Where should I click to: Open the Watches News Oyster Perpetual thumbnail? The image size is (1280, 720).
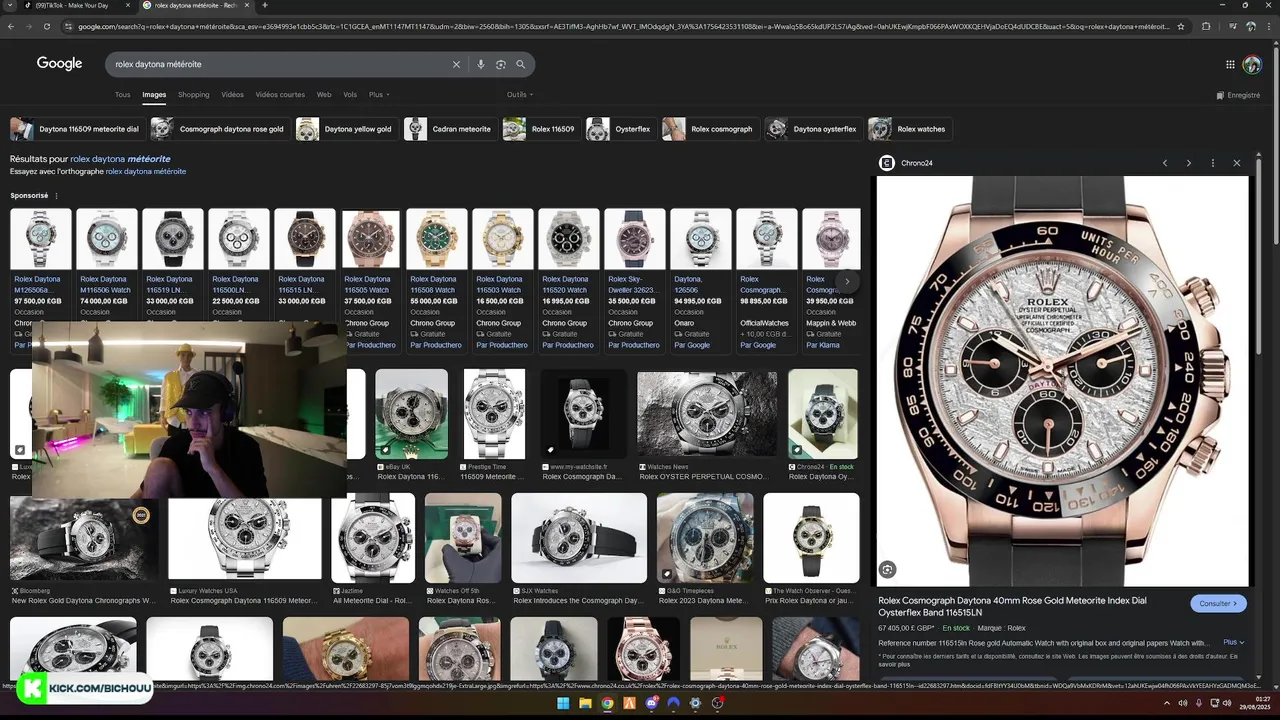pyautogui.click(x=707, y=414)
